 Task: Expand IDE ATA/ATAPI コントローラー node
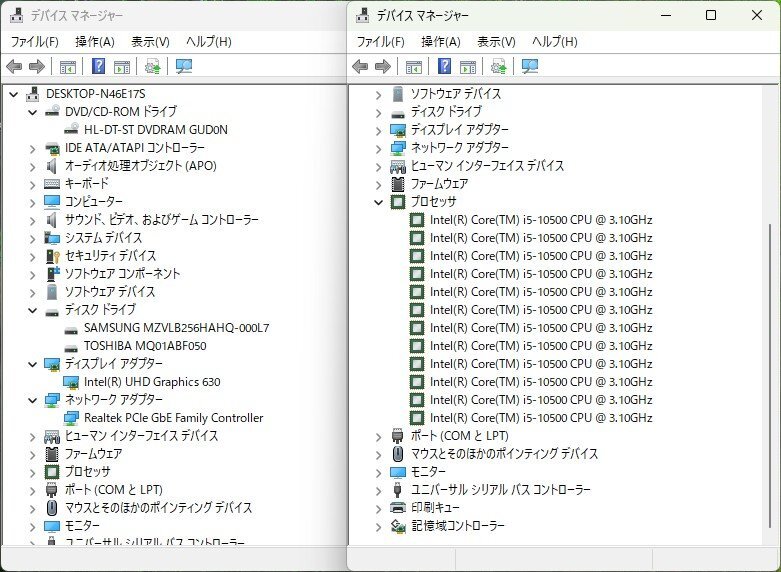pos(32,148)
